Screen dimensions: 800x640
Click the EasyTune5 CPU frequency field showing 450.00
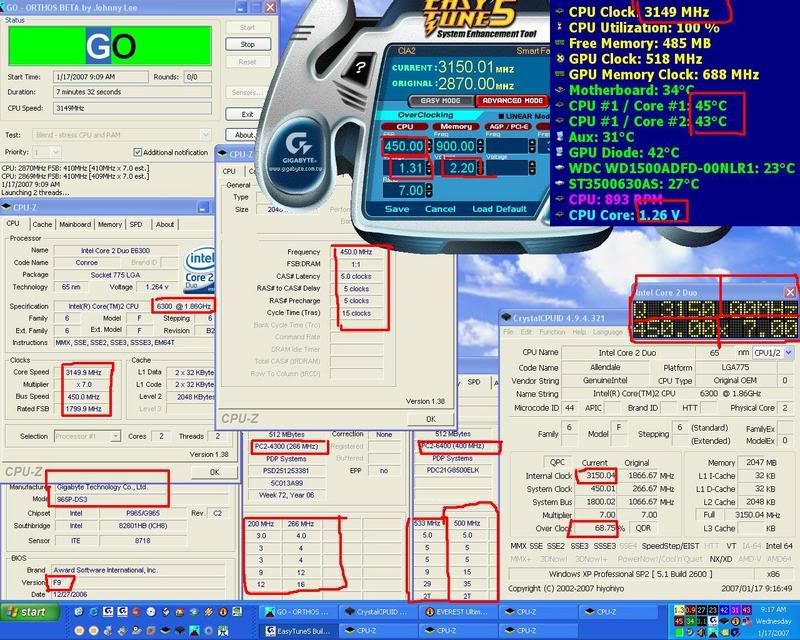404,146
